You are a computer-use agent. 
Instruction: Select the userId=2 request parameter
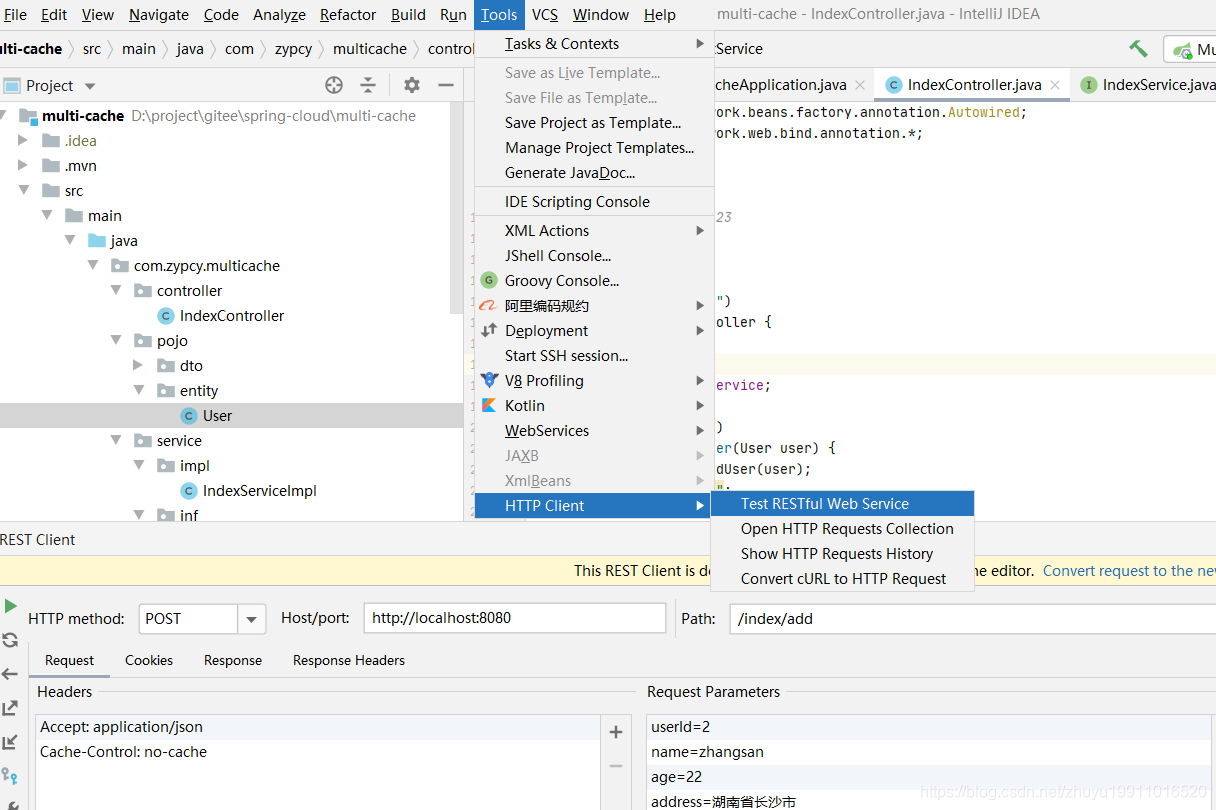pos(931,727)
